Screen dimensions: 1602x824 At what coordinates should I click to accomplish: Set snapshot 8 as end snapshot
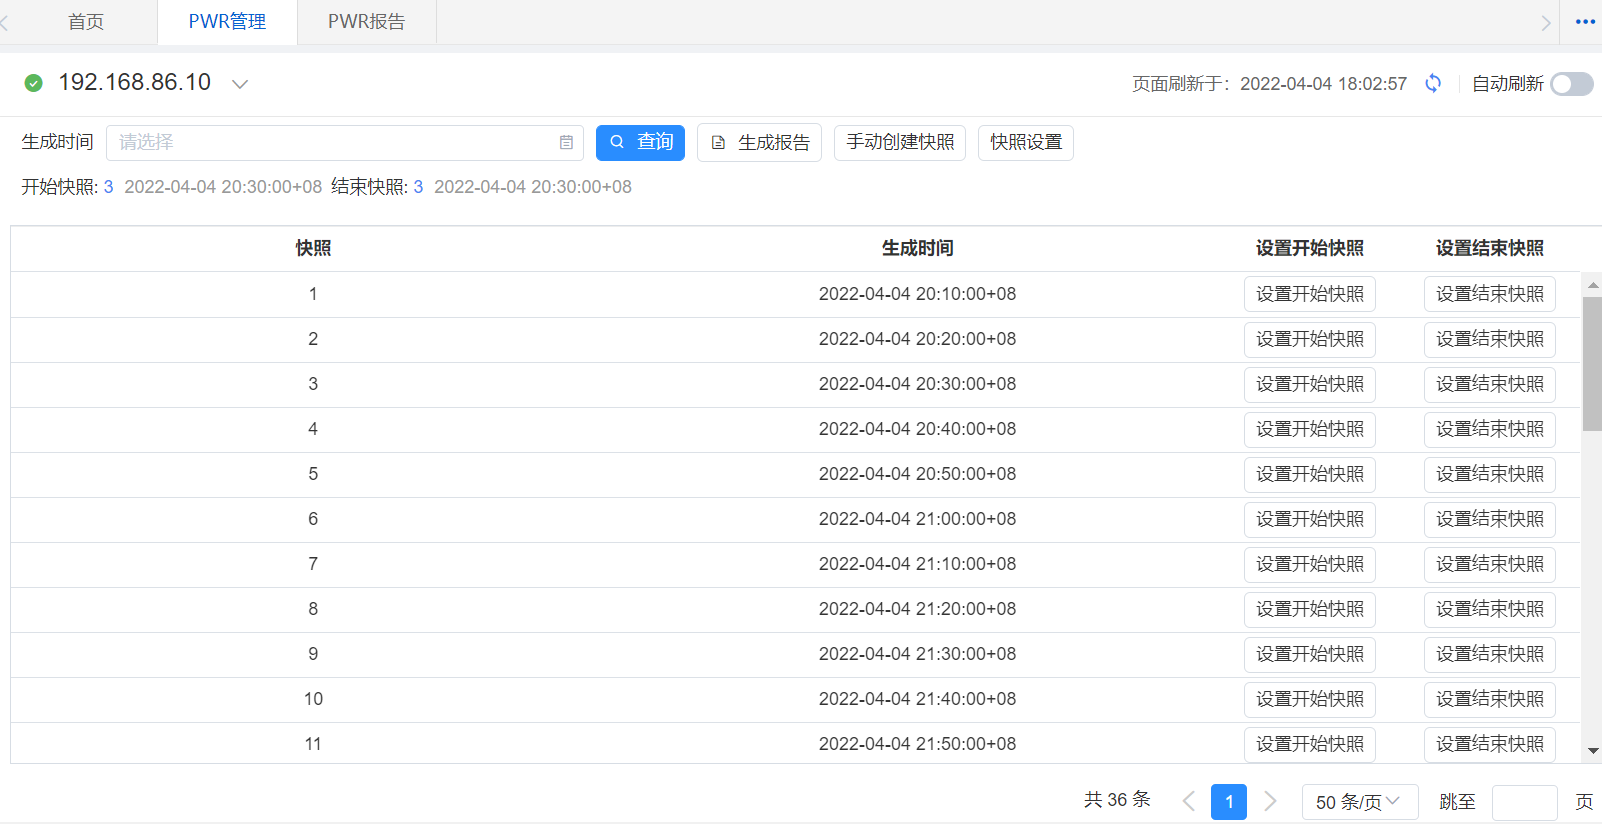click(1490, 609)
